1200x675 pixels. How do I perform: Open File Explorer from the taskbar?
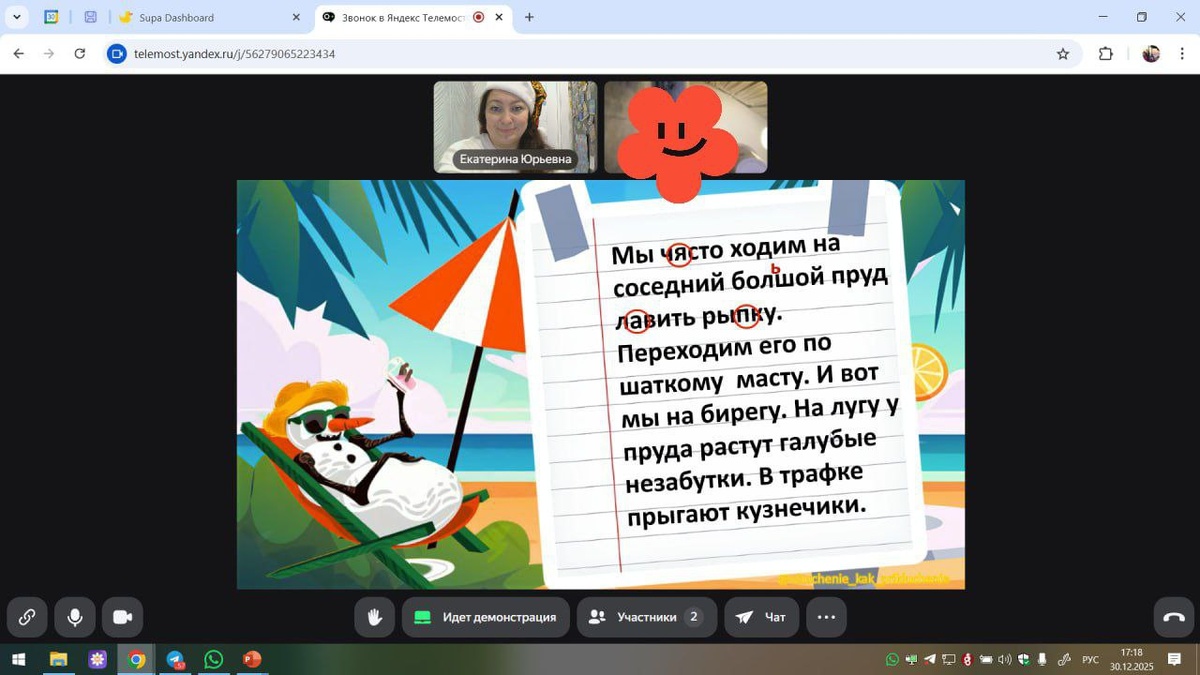click(59, 660)
